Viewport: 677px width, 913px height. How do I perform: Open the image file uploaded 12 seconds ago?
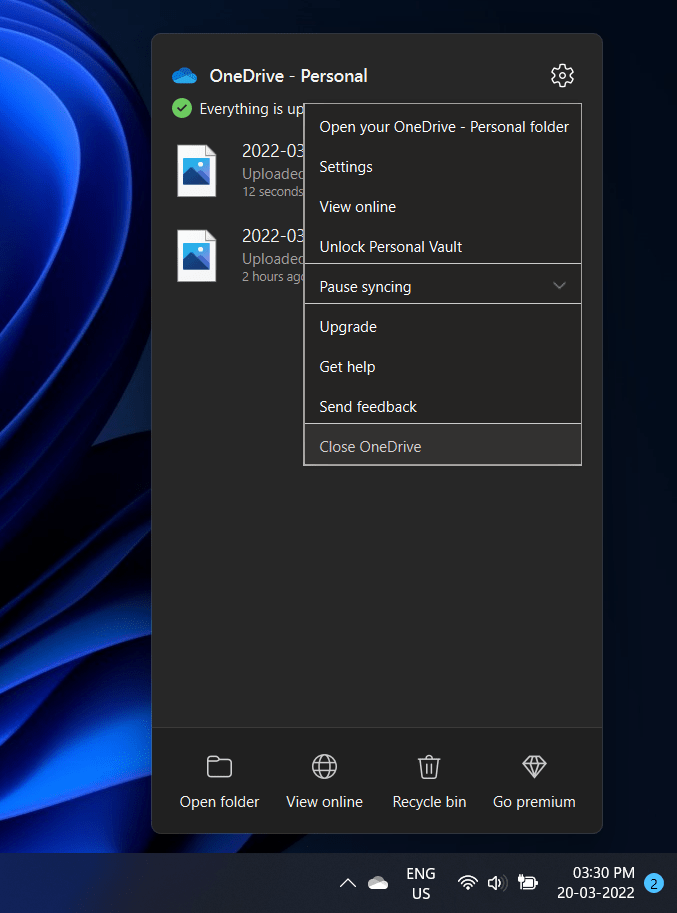[197, 171]
